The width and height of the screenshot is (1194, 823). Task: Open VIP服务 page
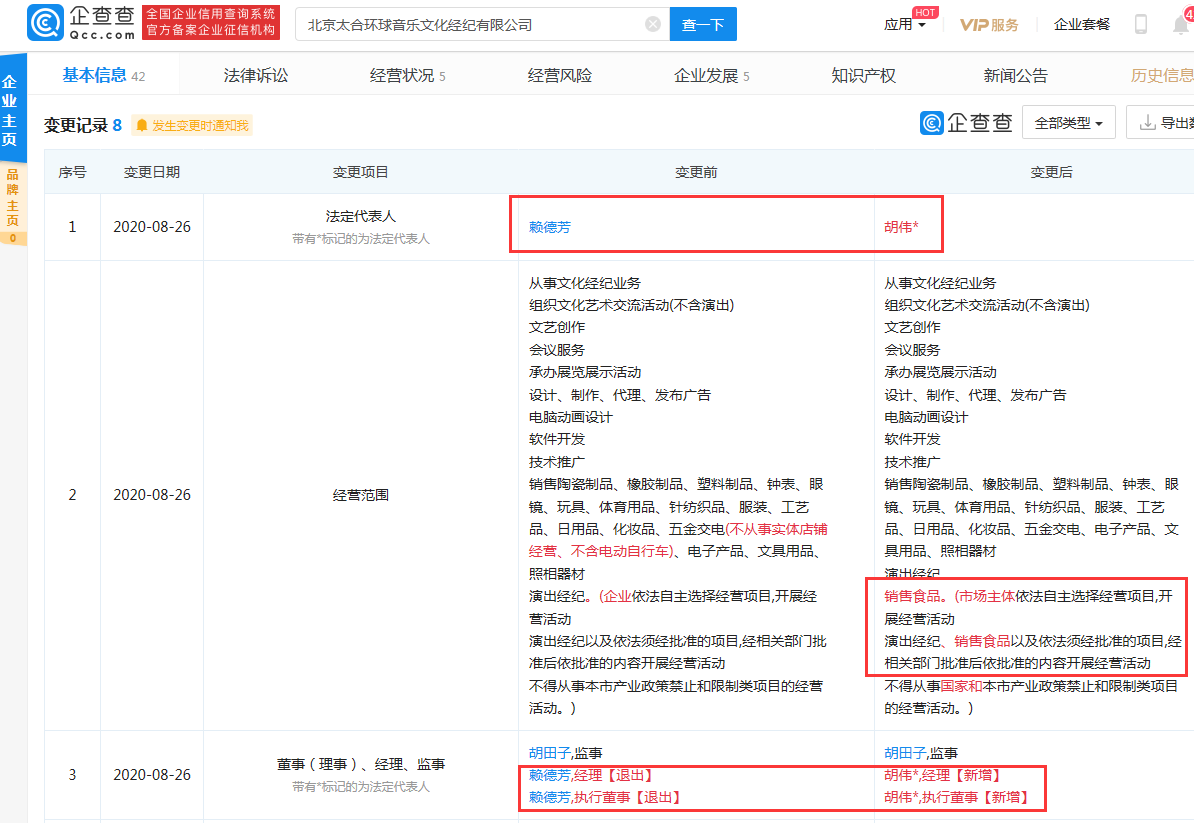989,24
